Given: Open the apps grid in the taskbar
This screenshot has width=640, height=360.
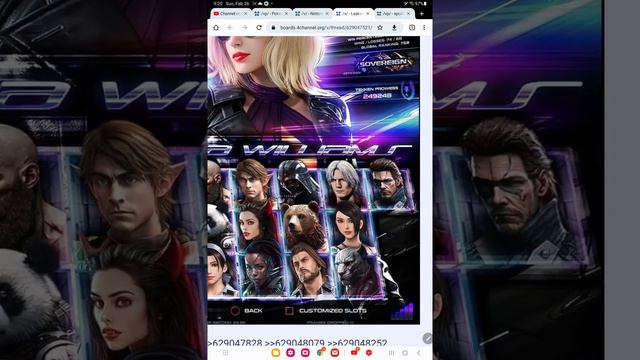Looking at the screenshot, I should [x=226, y=353].
